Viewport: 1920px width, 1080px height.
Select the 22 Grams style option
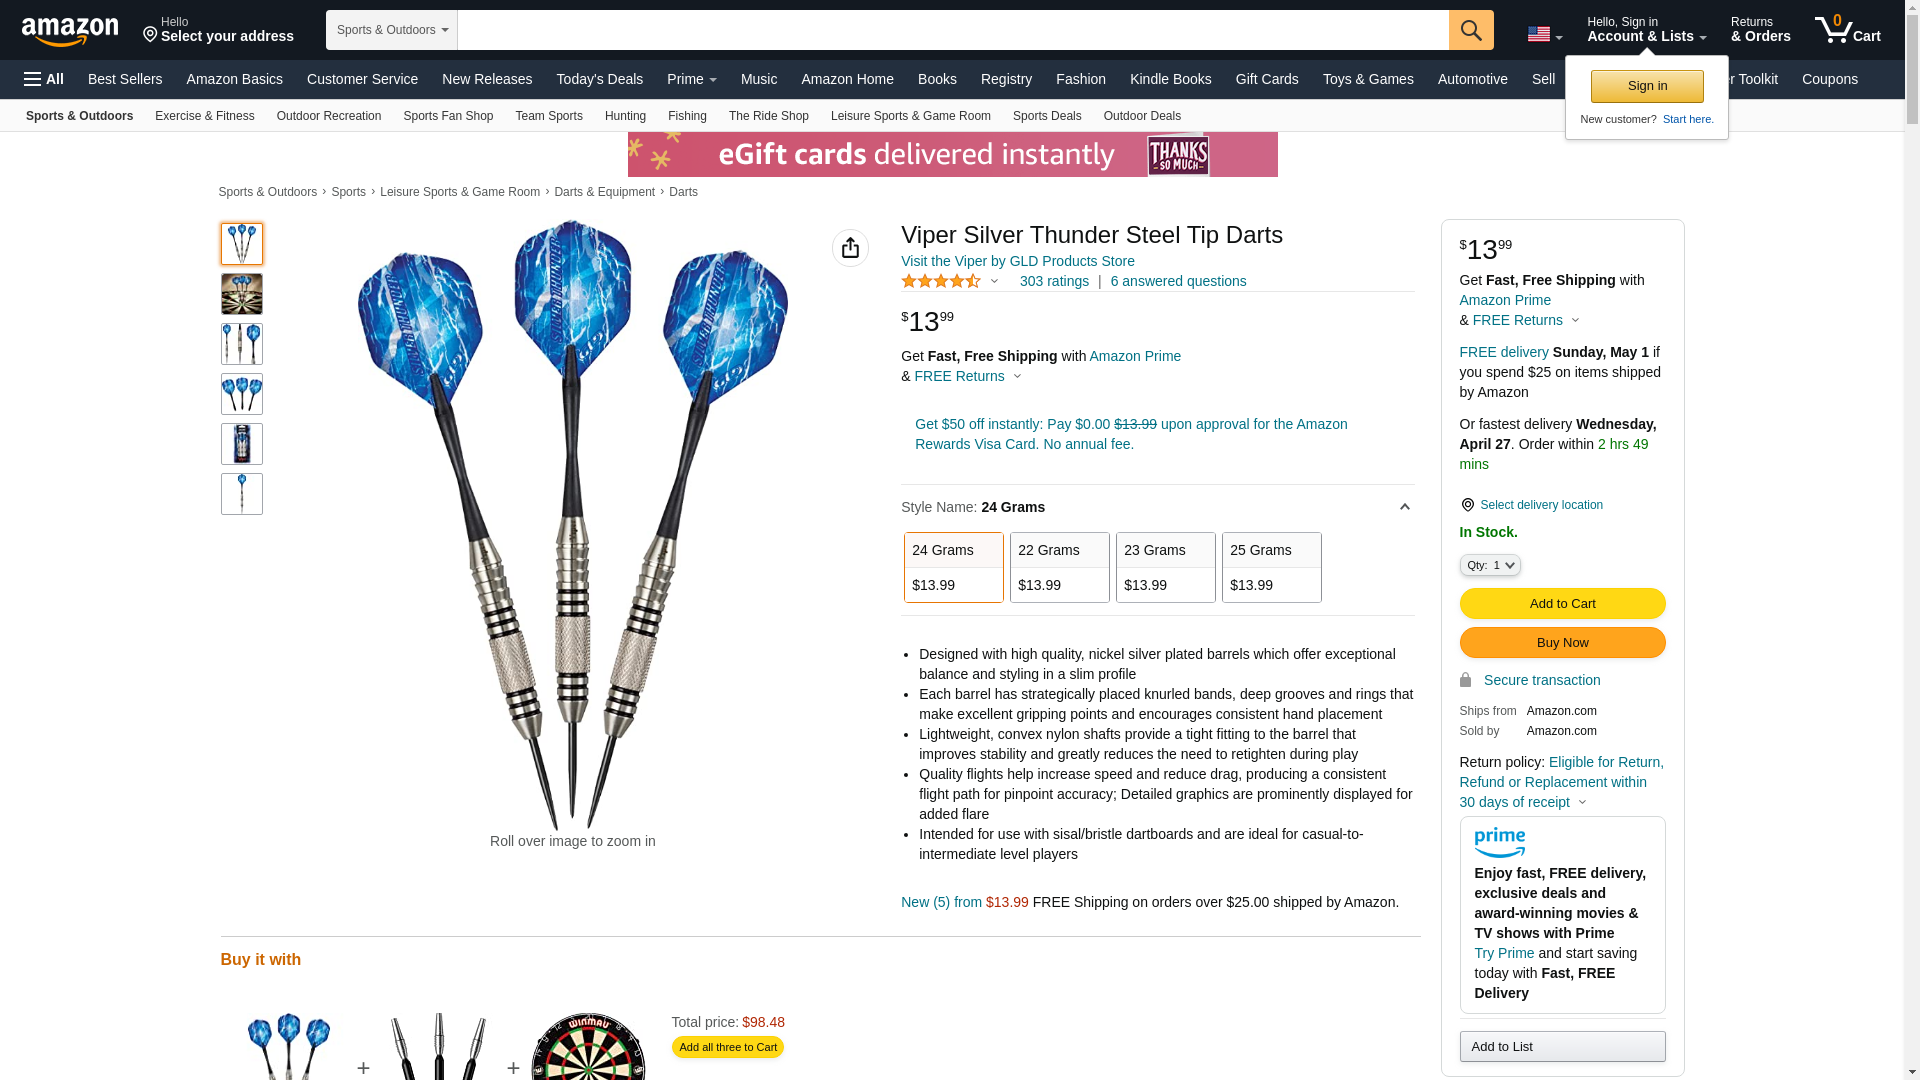click(x=1060, y=567)
